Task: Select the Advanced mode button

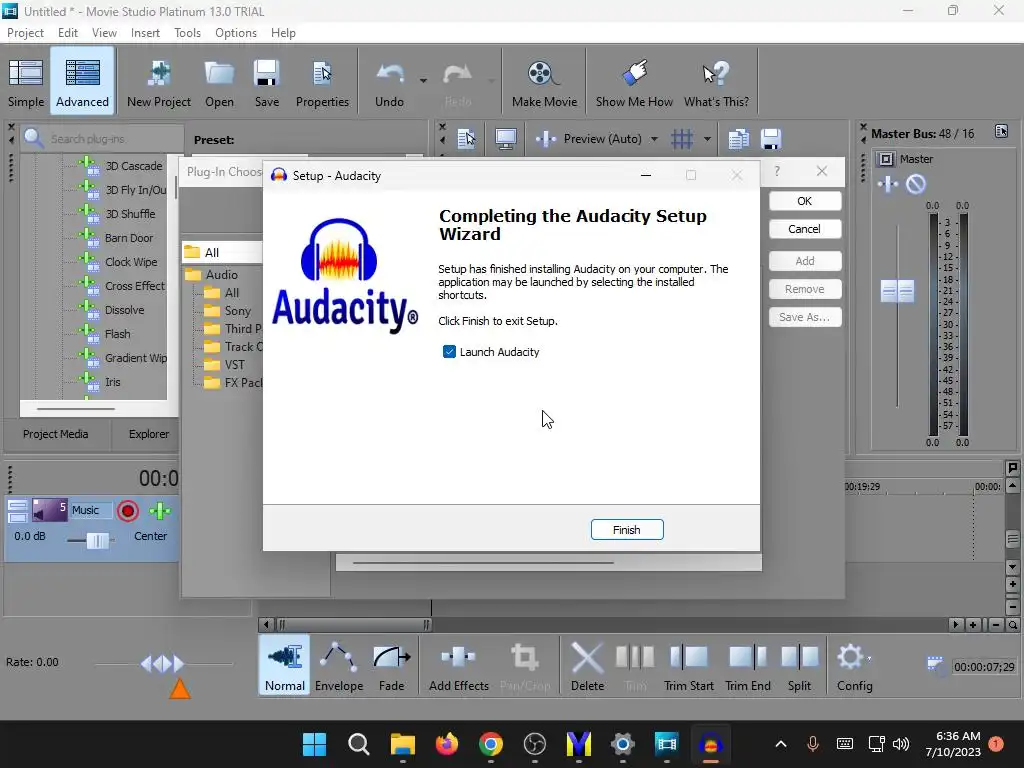Action: point(82,82)
